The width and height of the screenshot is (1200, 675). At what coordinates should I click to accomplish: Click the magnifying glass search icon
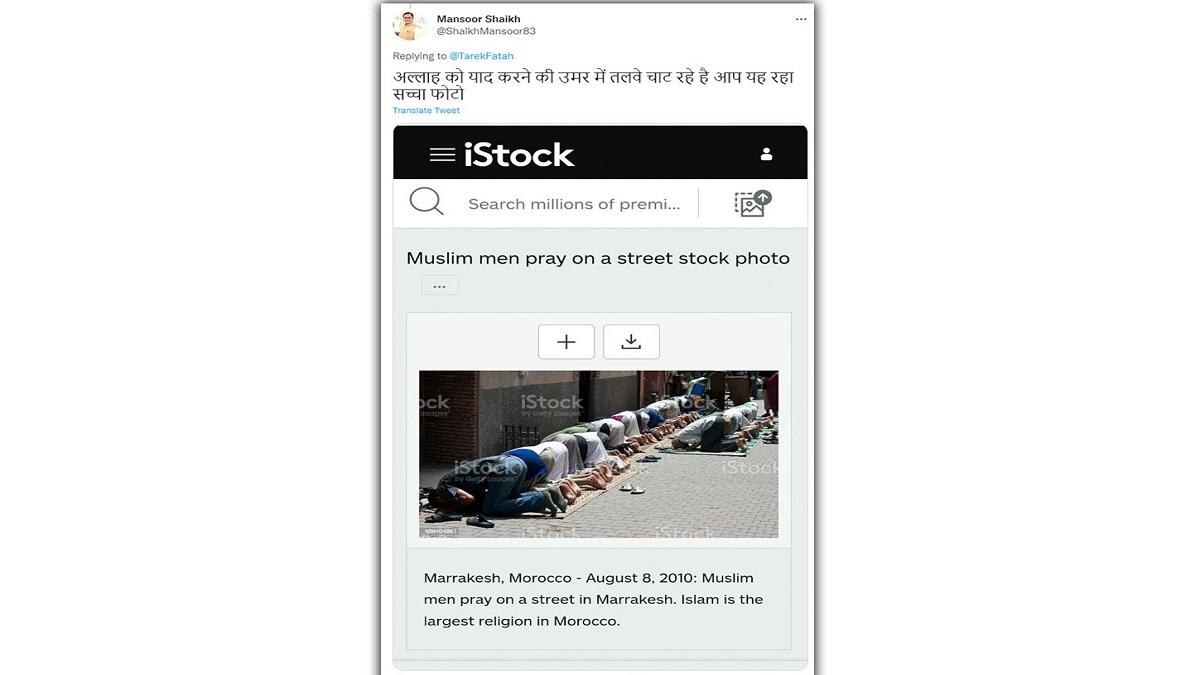(427, 202)
